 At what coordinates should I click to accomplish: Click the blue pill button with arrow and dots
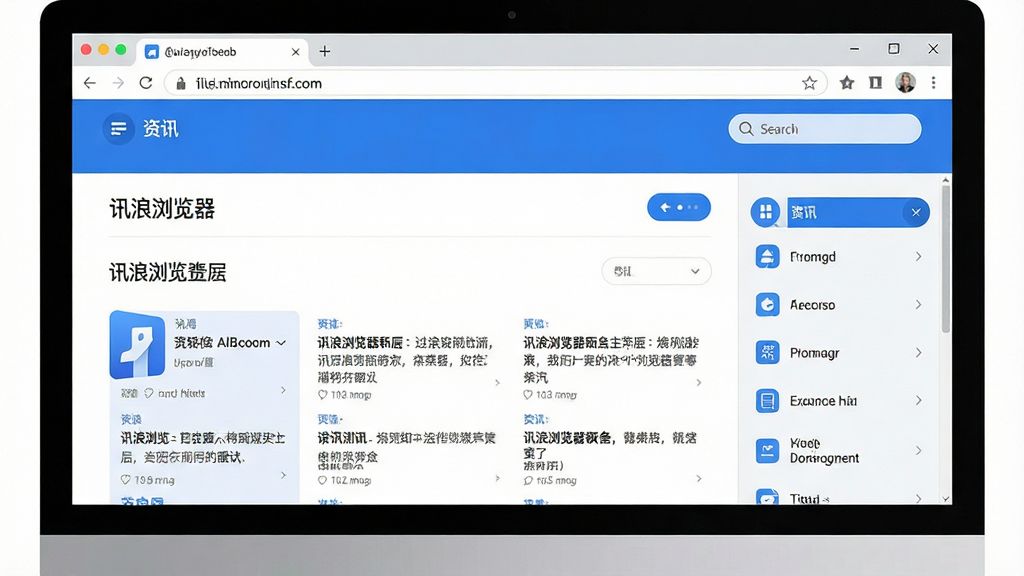point(679,207)
